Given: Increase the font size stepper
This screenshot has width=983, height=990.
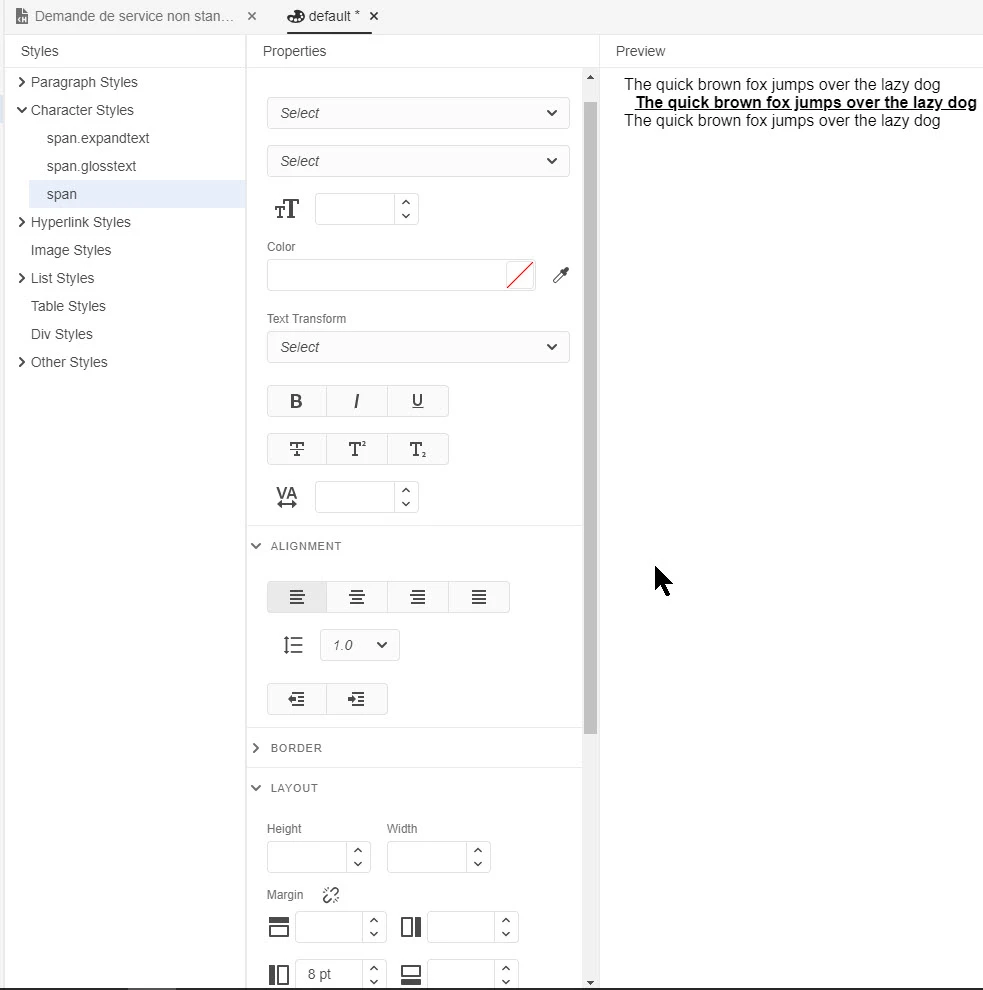Looking at the screenshot, I should 406,203.
